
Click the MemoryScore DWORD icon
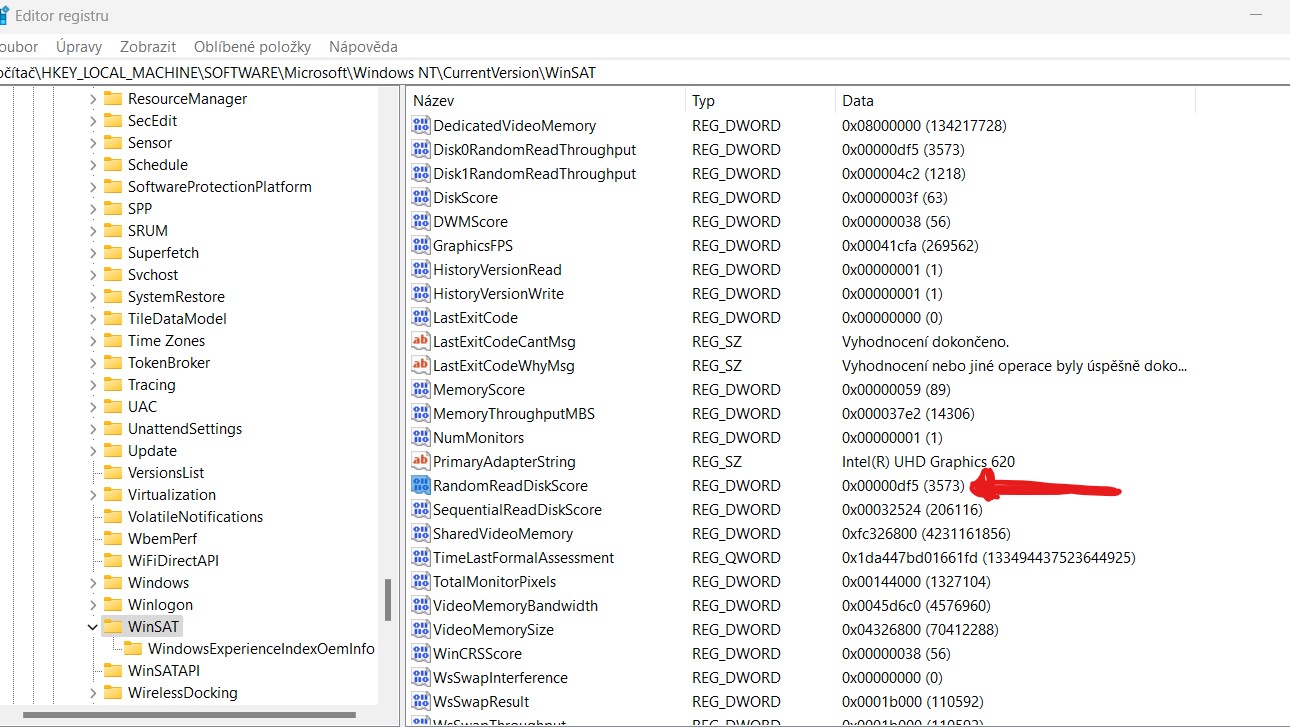click(420, 389)
